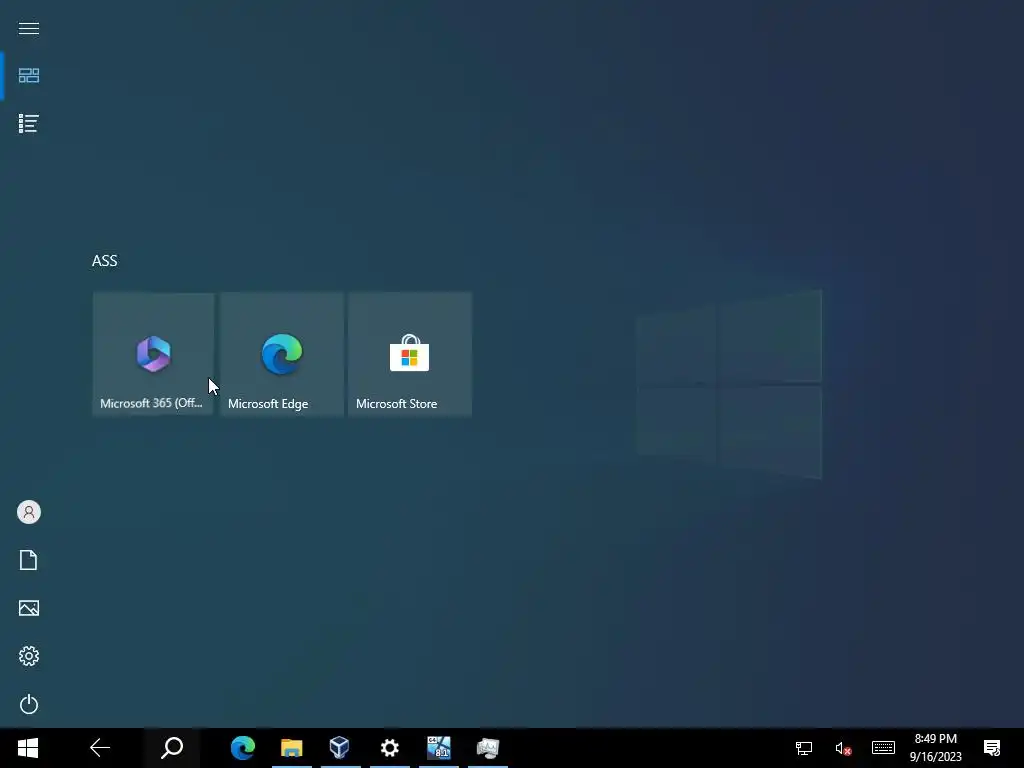Open the clock showing 8:49 PM

[935, 748]
